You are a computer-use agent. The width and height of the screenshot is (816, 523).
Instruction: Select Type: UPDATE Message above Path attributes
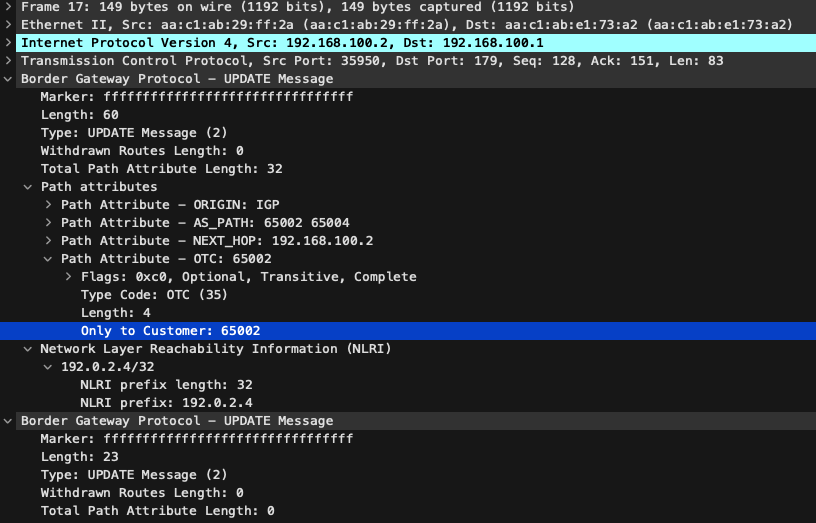(x=134, y=133)
